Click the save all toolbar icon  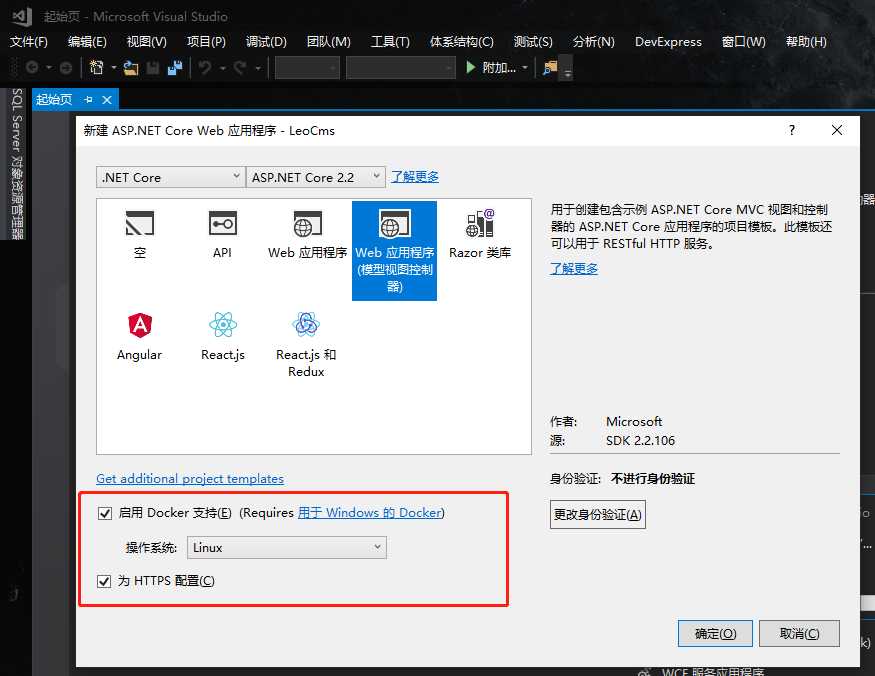(x=175, y=68)
